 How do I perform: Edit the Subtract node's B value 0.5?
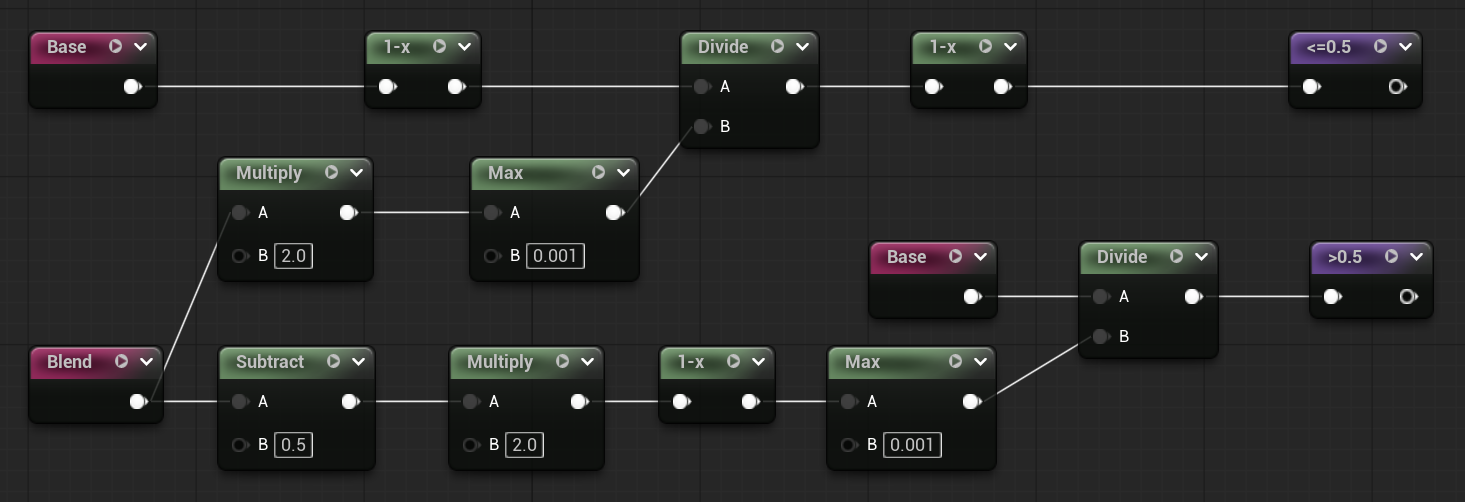tap(293, 445)
